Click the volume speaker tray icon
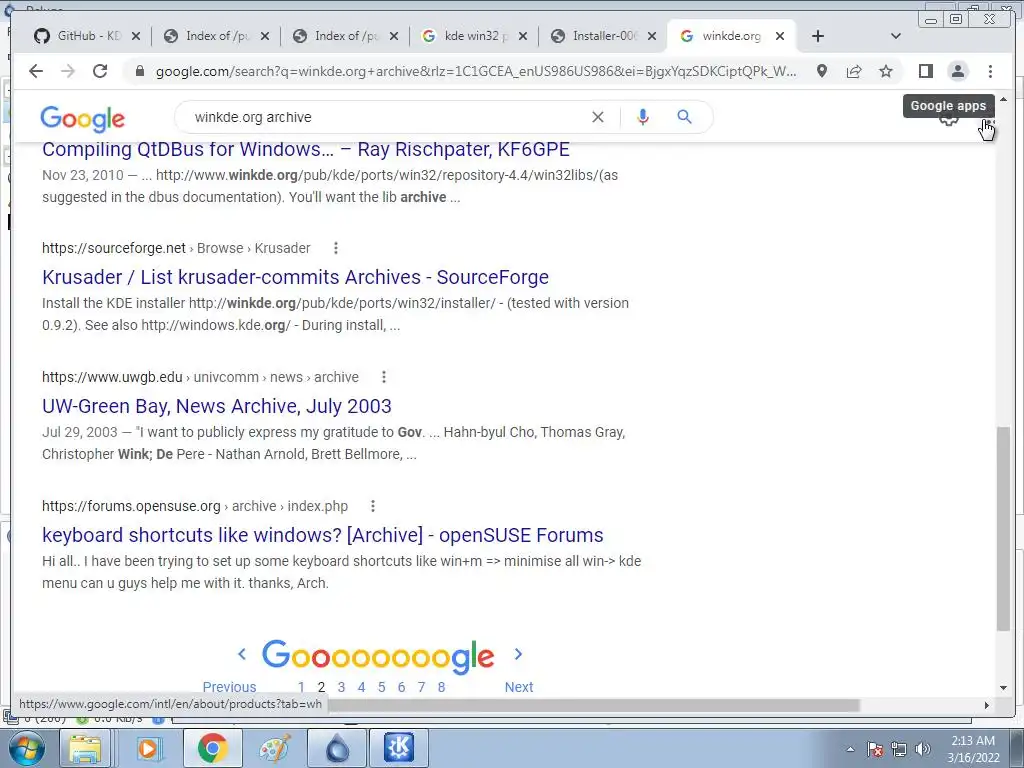Screen dimensions: 1024x768 [x=923, y=750]
